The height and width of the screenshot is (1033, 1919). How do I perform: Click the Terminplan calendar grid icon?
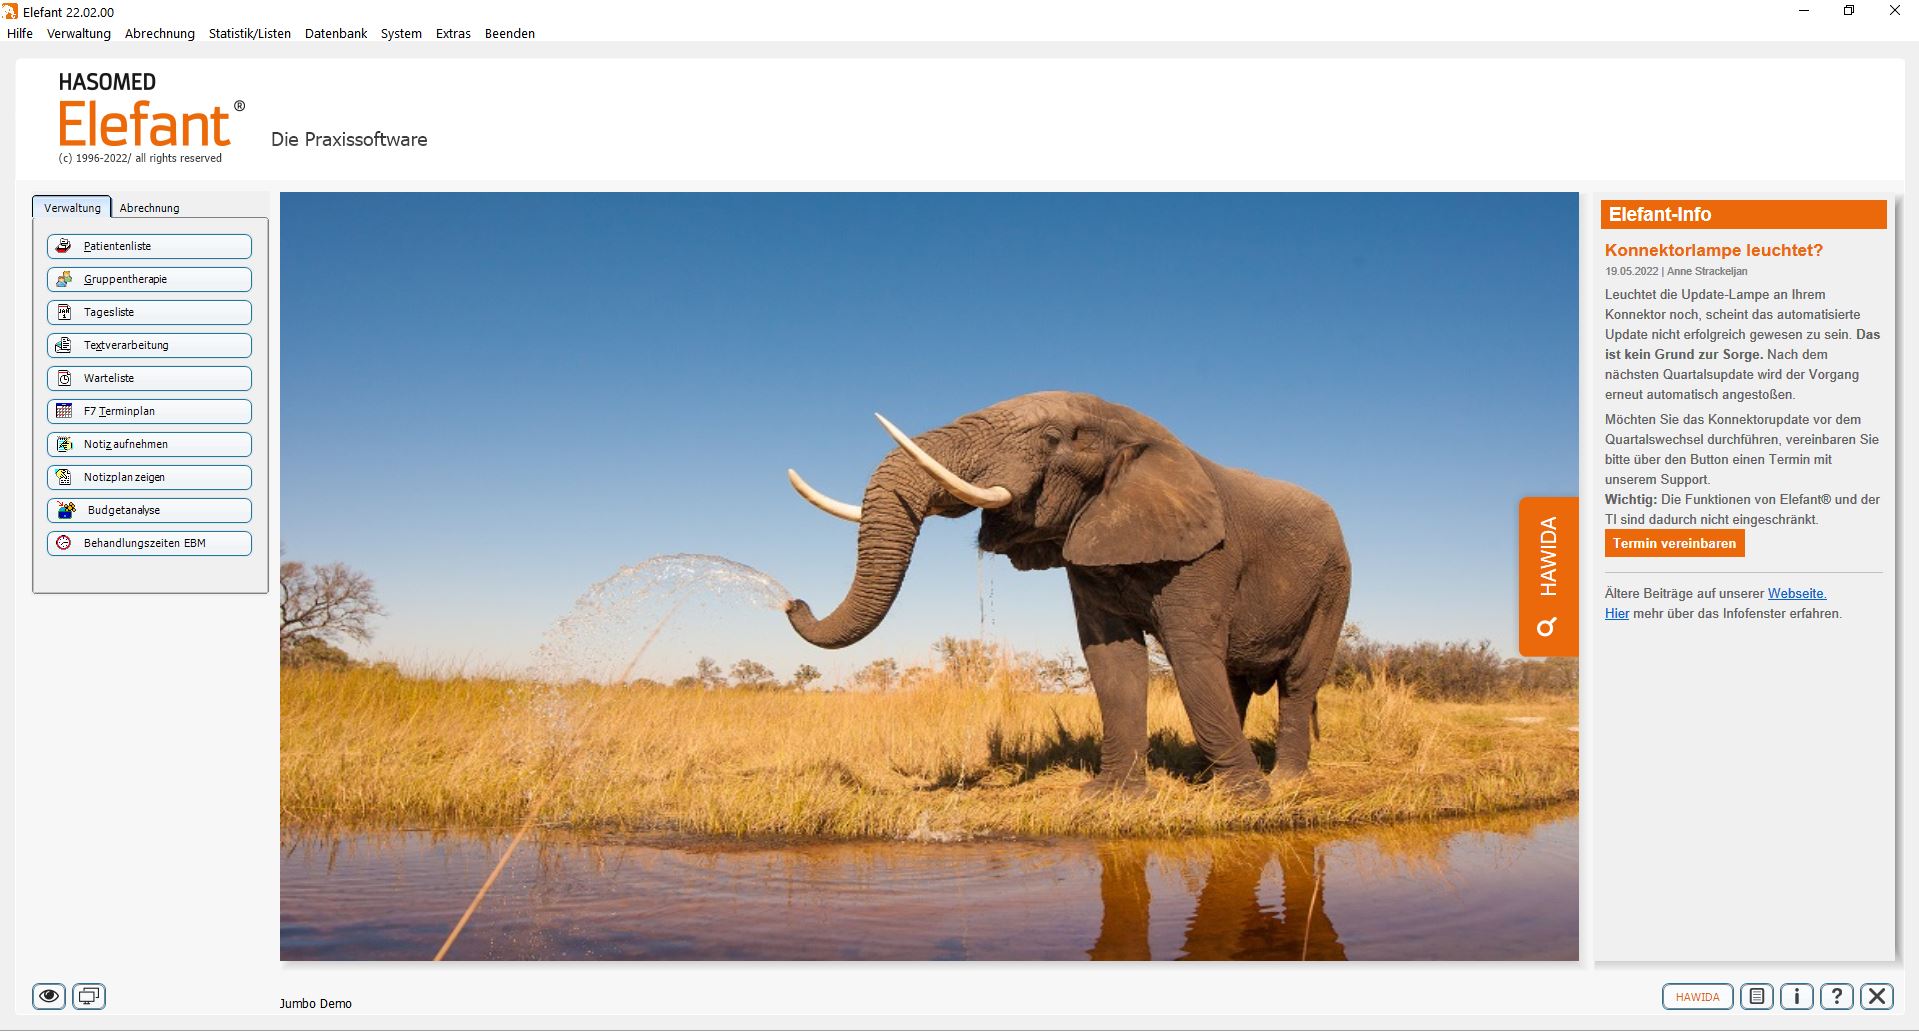(x=64, y=411)
